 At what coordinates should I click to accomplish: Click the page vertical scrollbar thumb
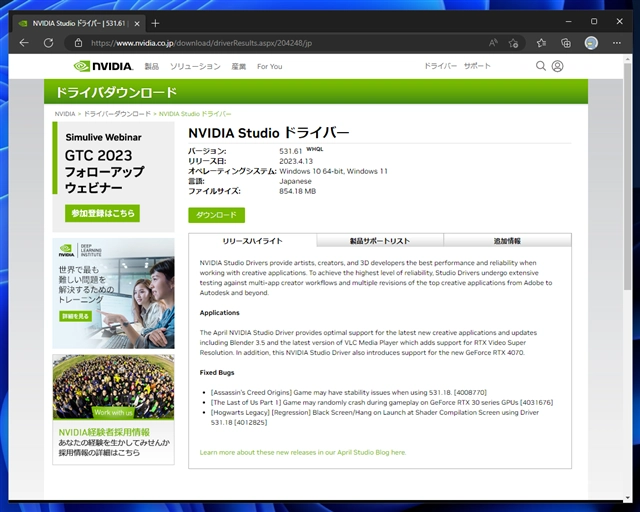click(x=628, y=176)
